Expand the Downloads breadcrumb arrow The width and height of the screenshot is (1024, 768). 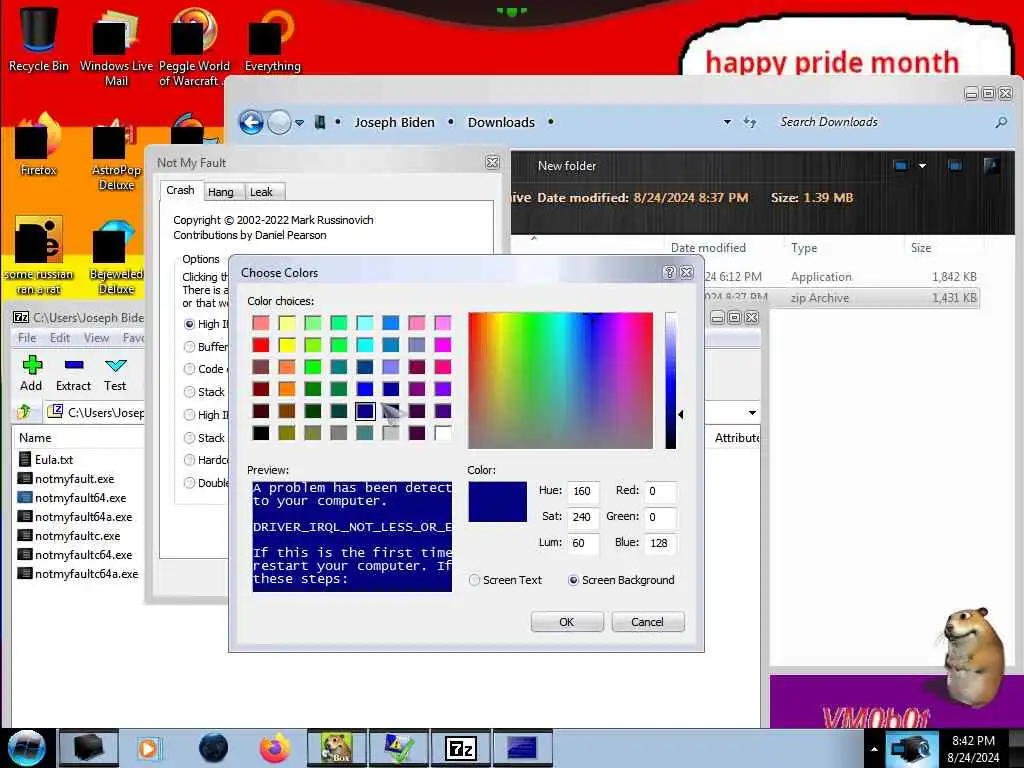coord(551,122)
